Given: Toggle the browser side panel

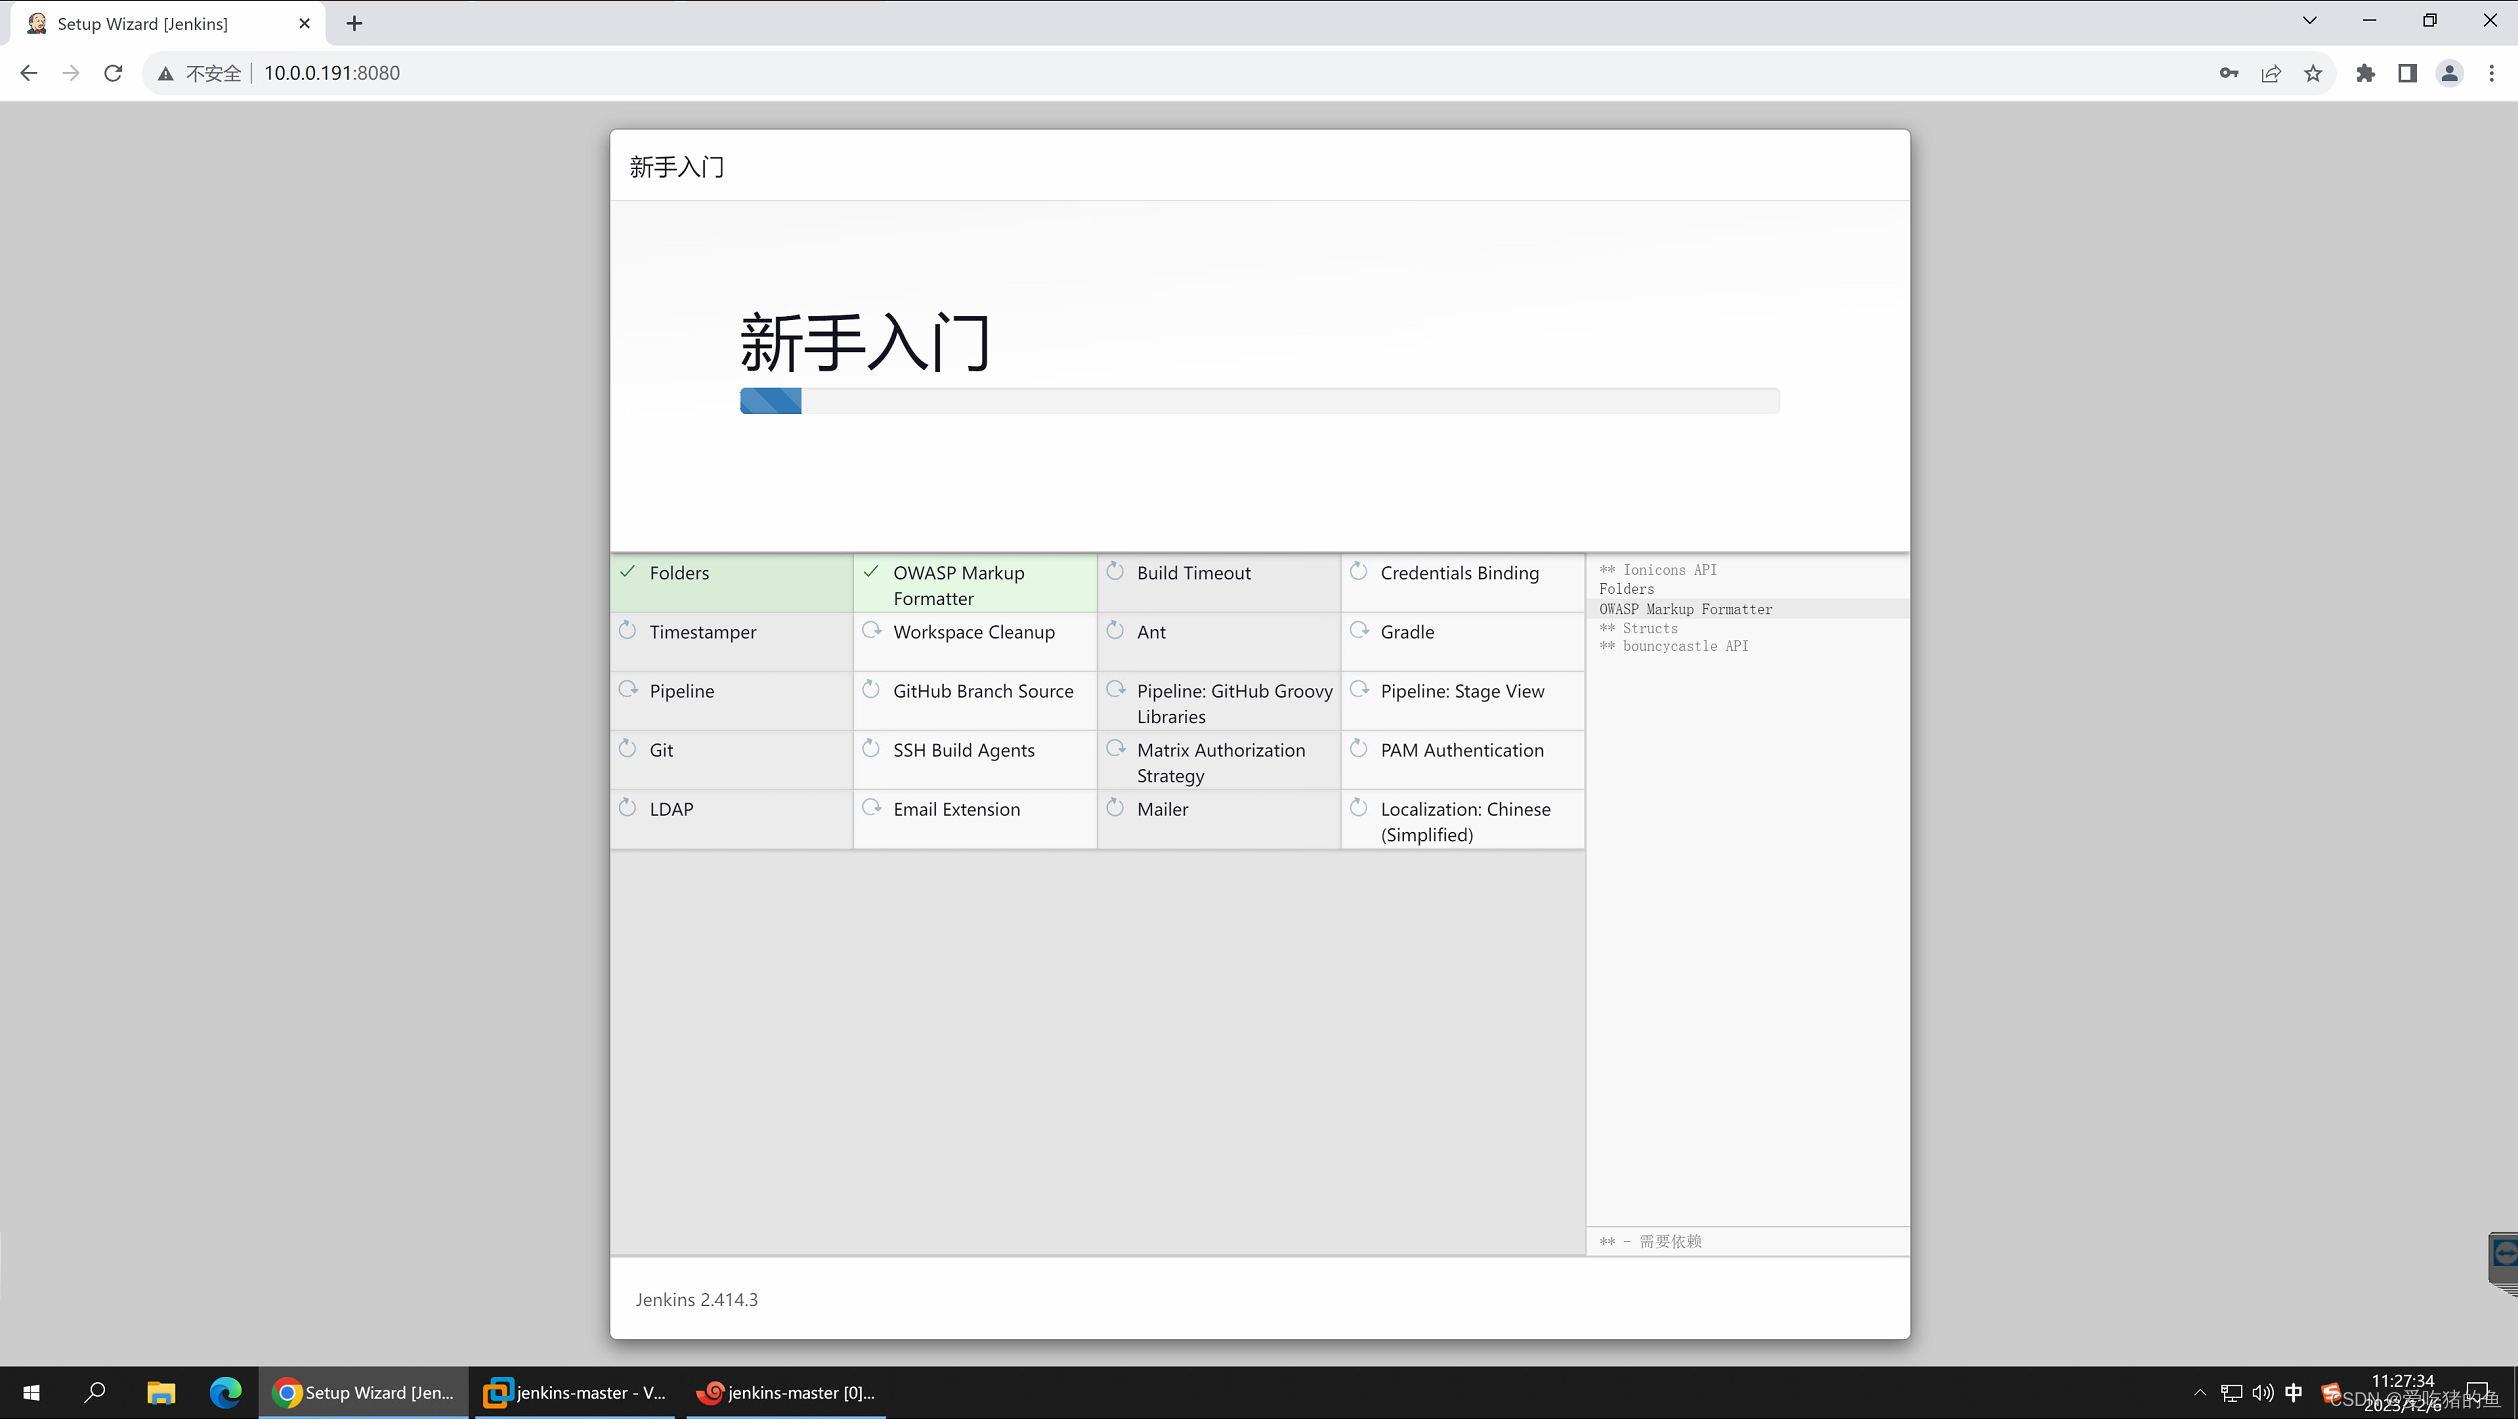Looking at the screenshot, I should [2407, 73].
